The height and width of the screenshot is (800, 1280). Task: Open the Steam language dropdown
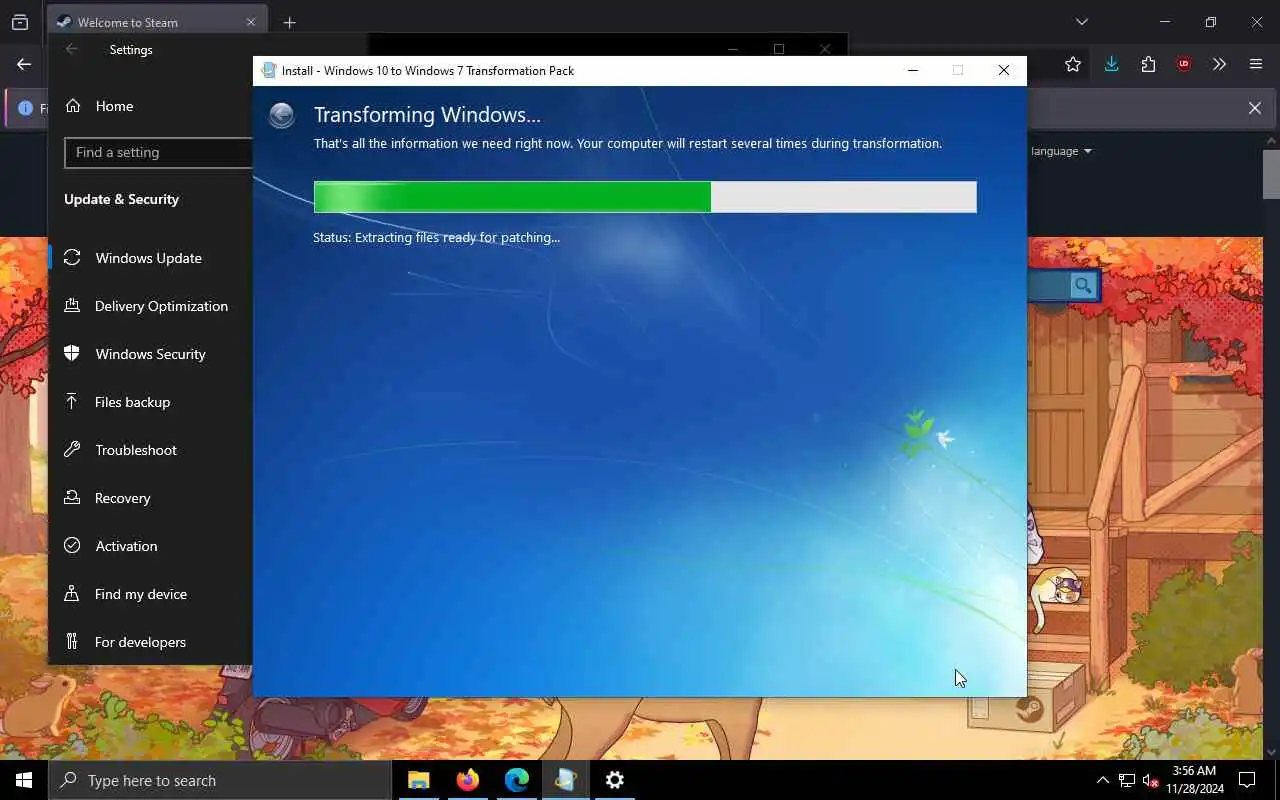1061,151
